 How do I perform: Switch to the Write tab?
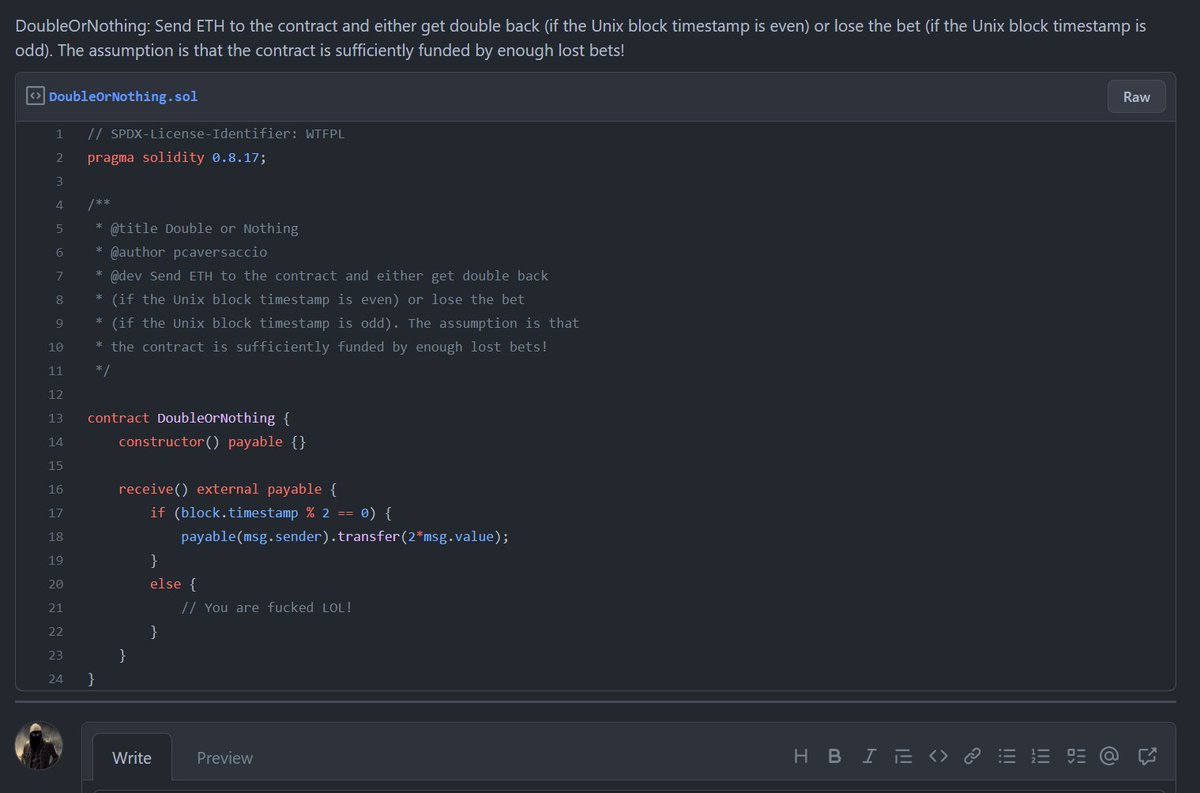[132, 758]
